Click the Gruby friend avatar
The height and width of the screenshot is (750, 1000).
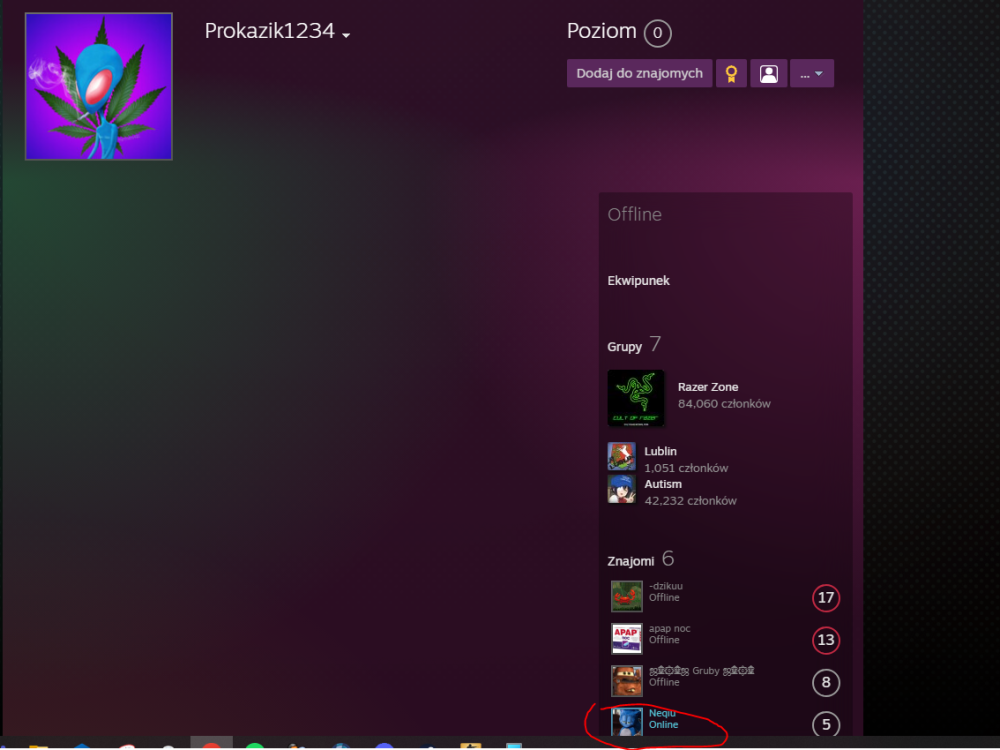(x=626, y=680)
